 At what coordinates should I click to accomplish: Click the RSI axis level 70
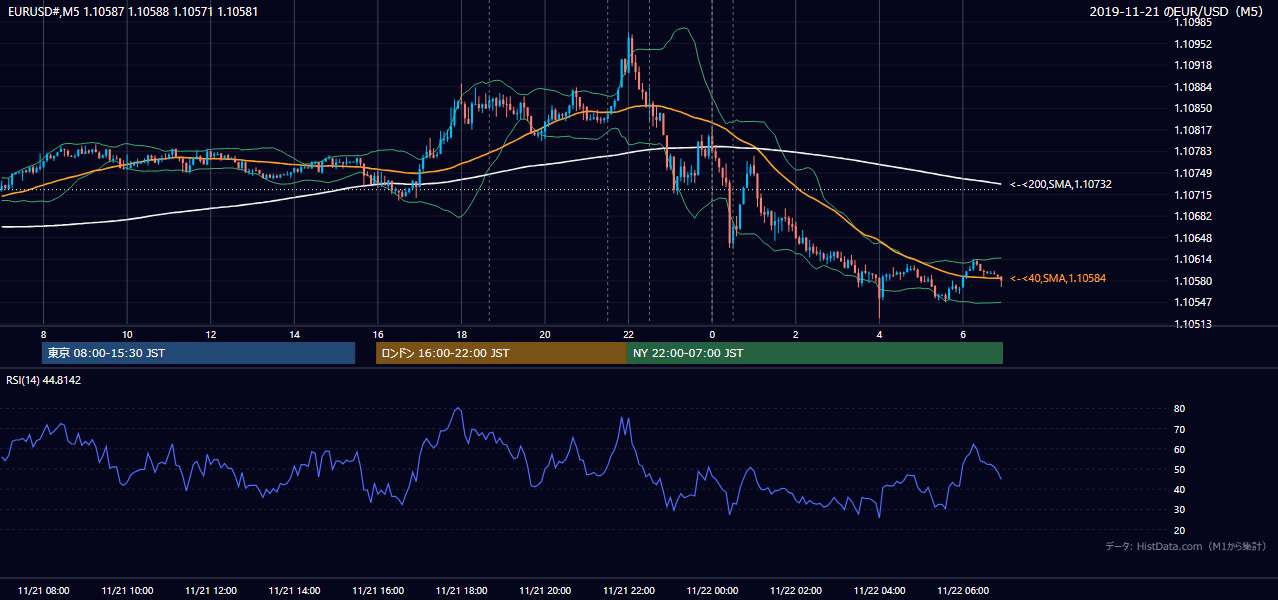coord(1179,429)
